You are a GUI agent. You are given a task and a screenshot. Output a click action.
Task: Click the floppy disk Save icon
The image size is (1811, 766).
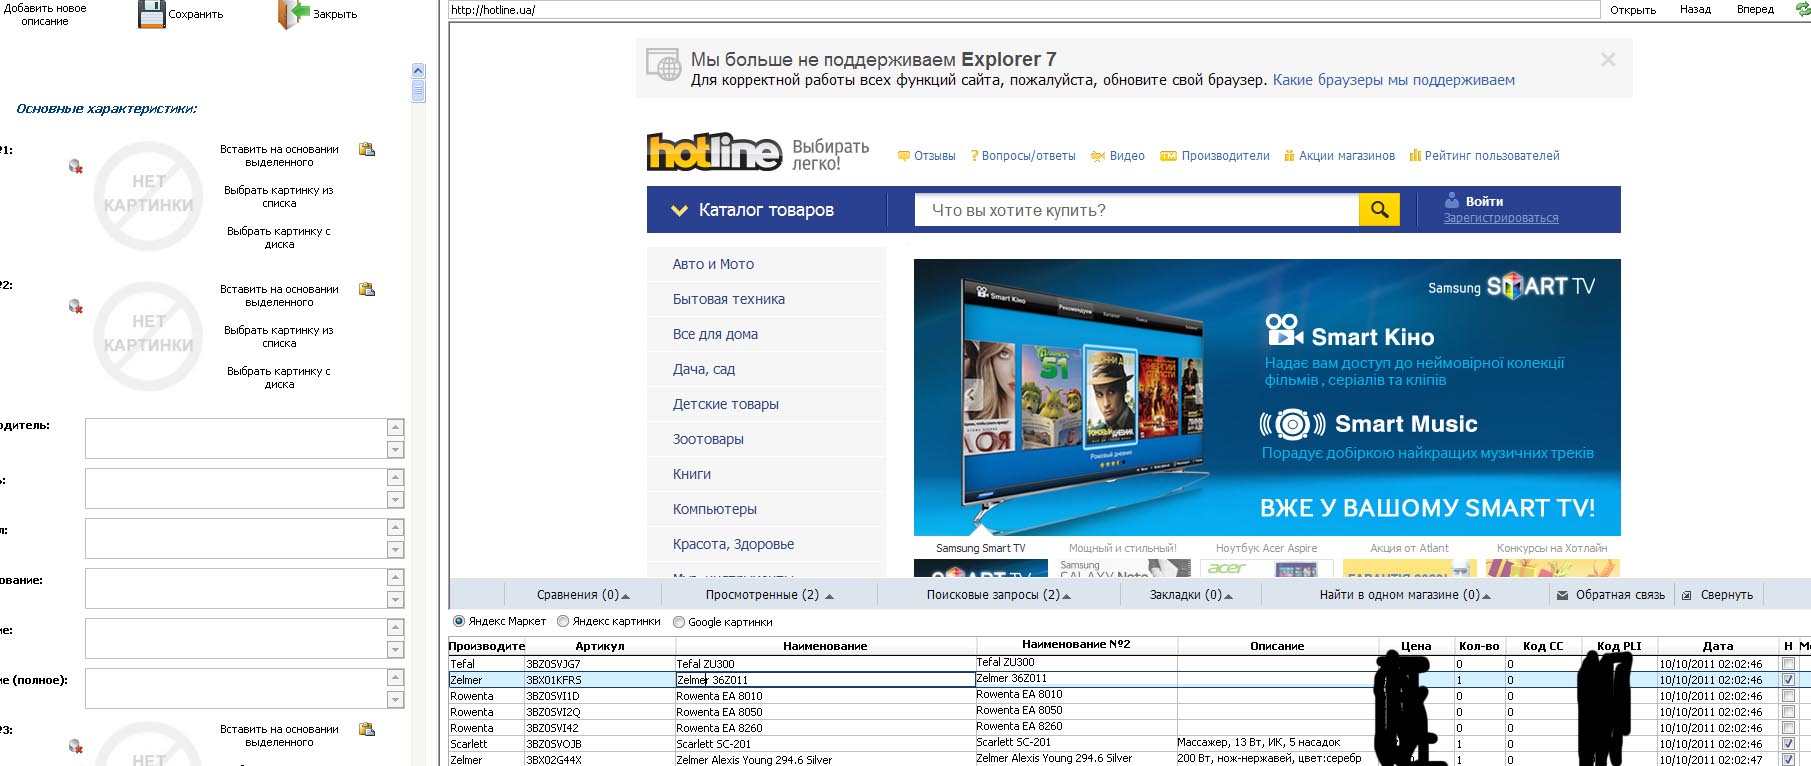coord(151,14)
